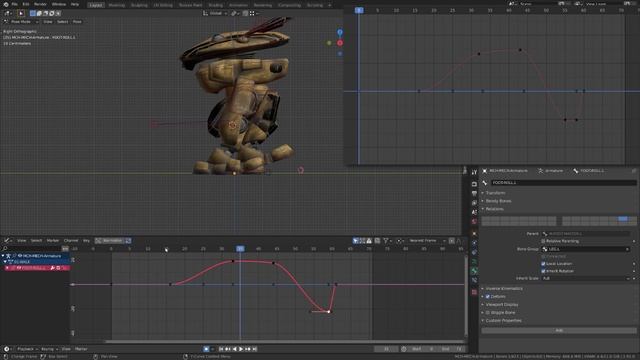Jump to the previous keyframe
The width and height of the screenshot is (640, 360).
tap(228, 349)
